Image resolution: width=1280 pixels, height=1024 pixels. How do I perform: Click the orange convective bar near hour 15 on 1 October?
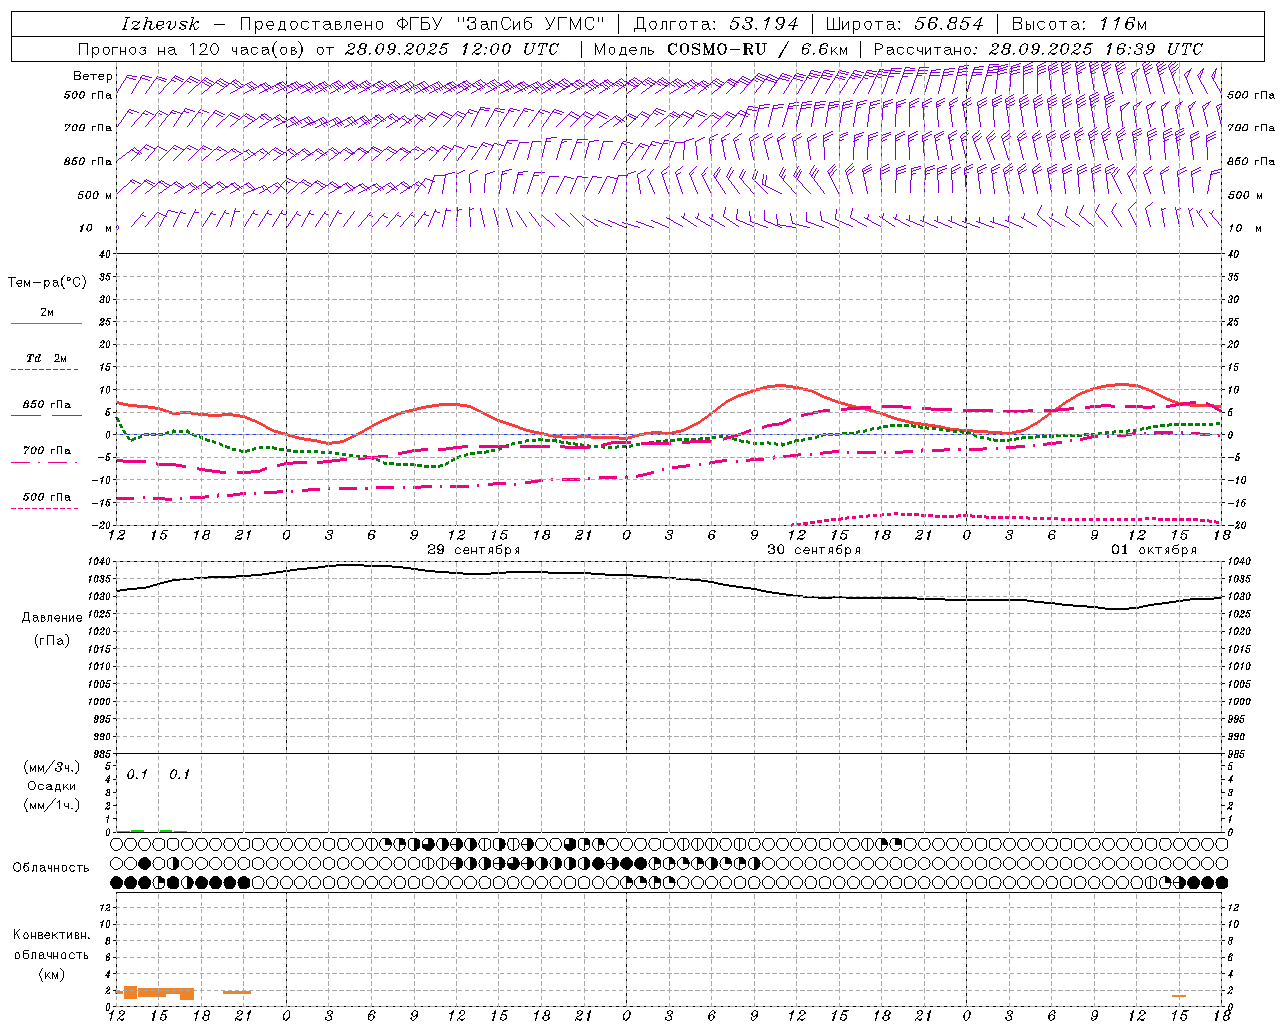pyautogui.click(x=1179, y=996)
